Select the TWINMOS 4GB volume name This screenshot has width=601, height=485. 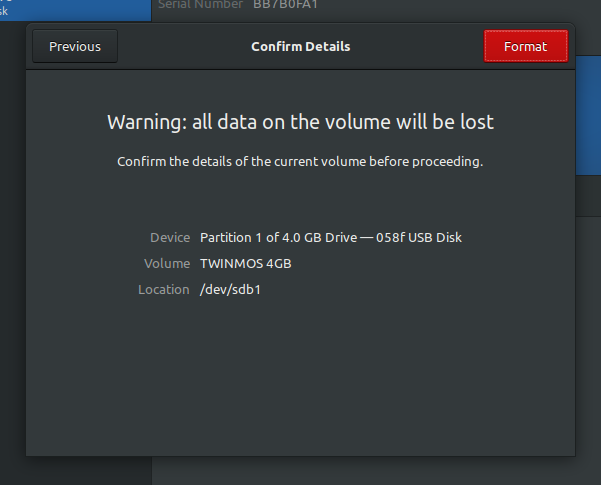tap(246, 263)
